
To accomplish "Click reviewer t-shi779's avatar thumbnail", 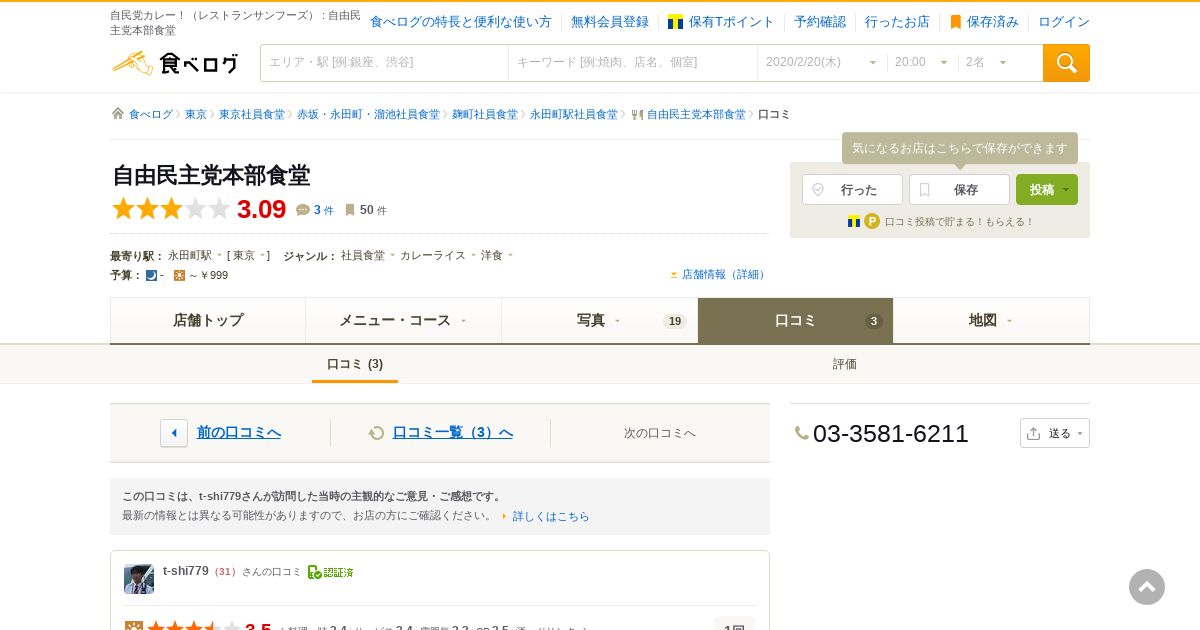I will point(139,579).
